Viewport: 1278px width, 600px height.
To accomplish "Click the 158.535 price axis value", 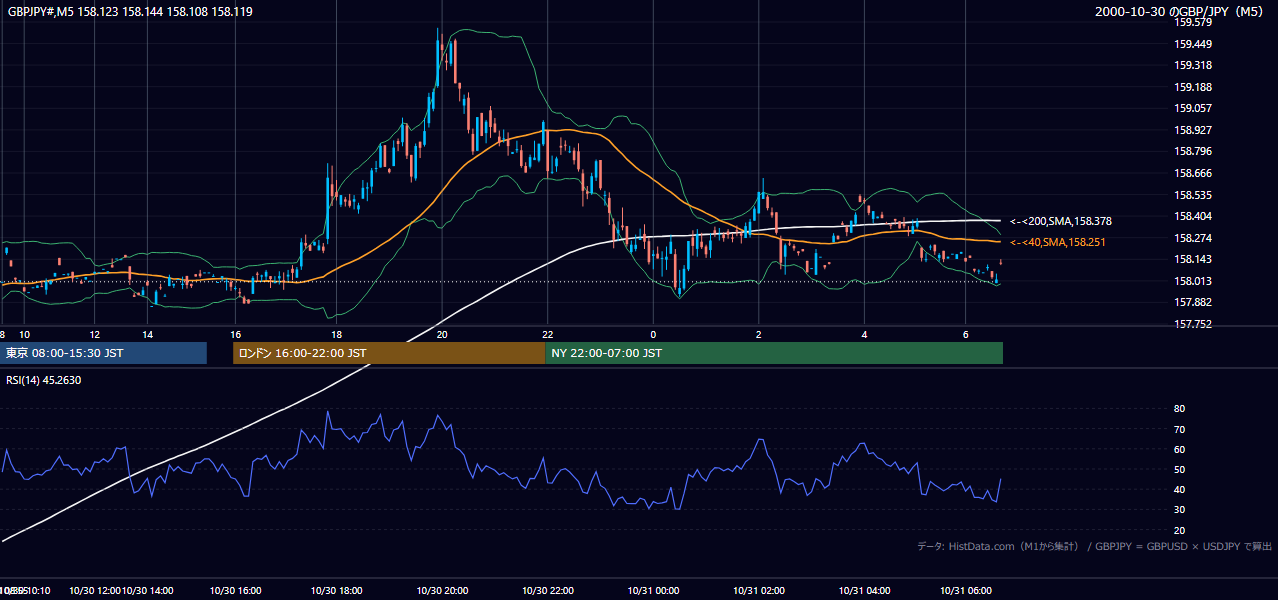I will (x=1193, y=195).
